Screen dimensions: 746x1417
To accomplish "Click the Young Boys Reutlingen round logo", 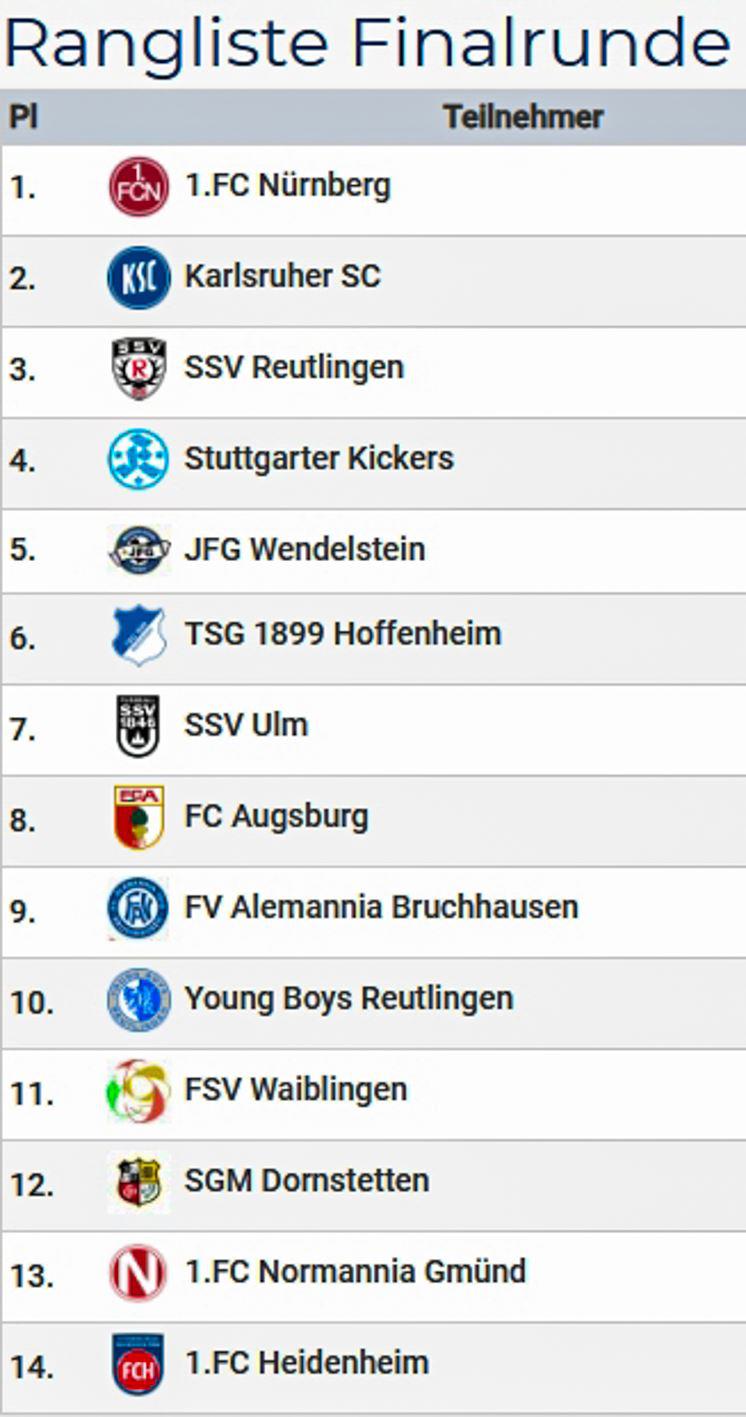I will click(x=138, y=999).
